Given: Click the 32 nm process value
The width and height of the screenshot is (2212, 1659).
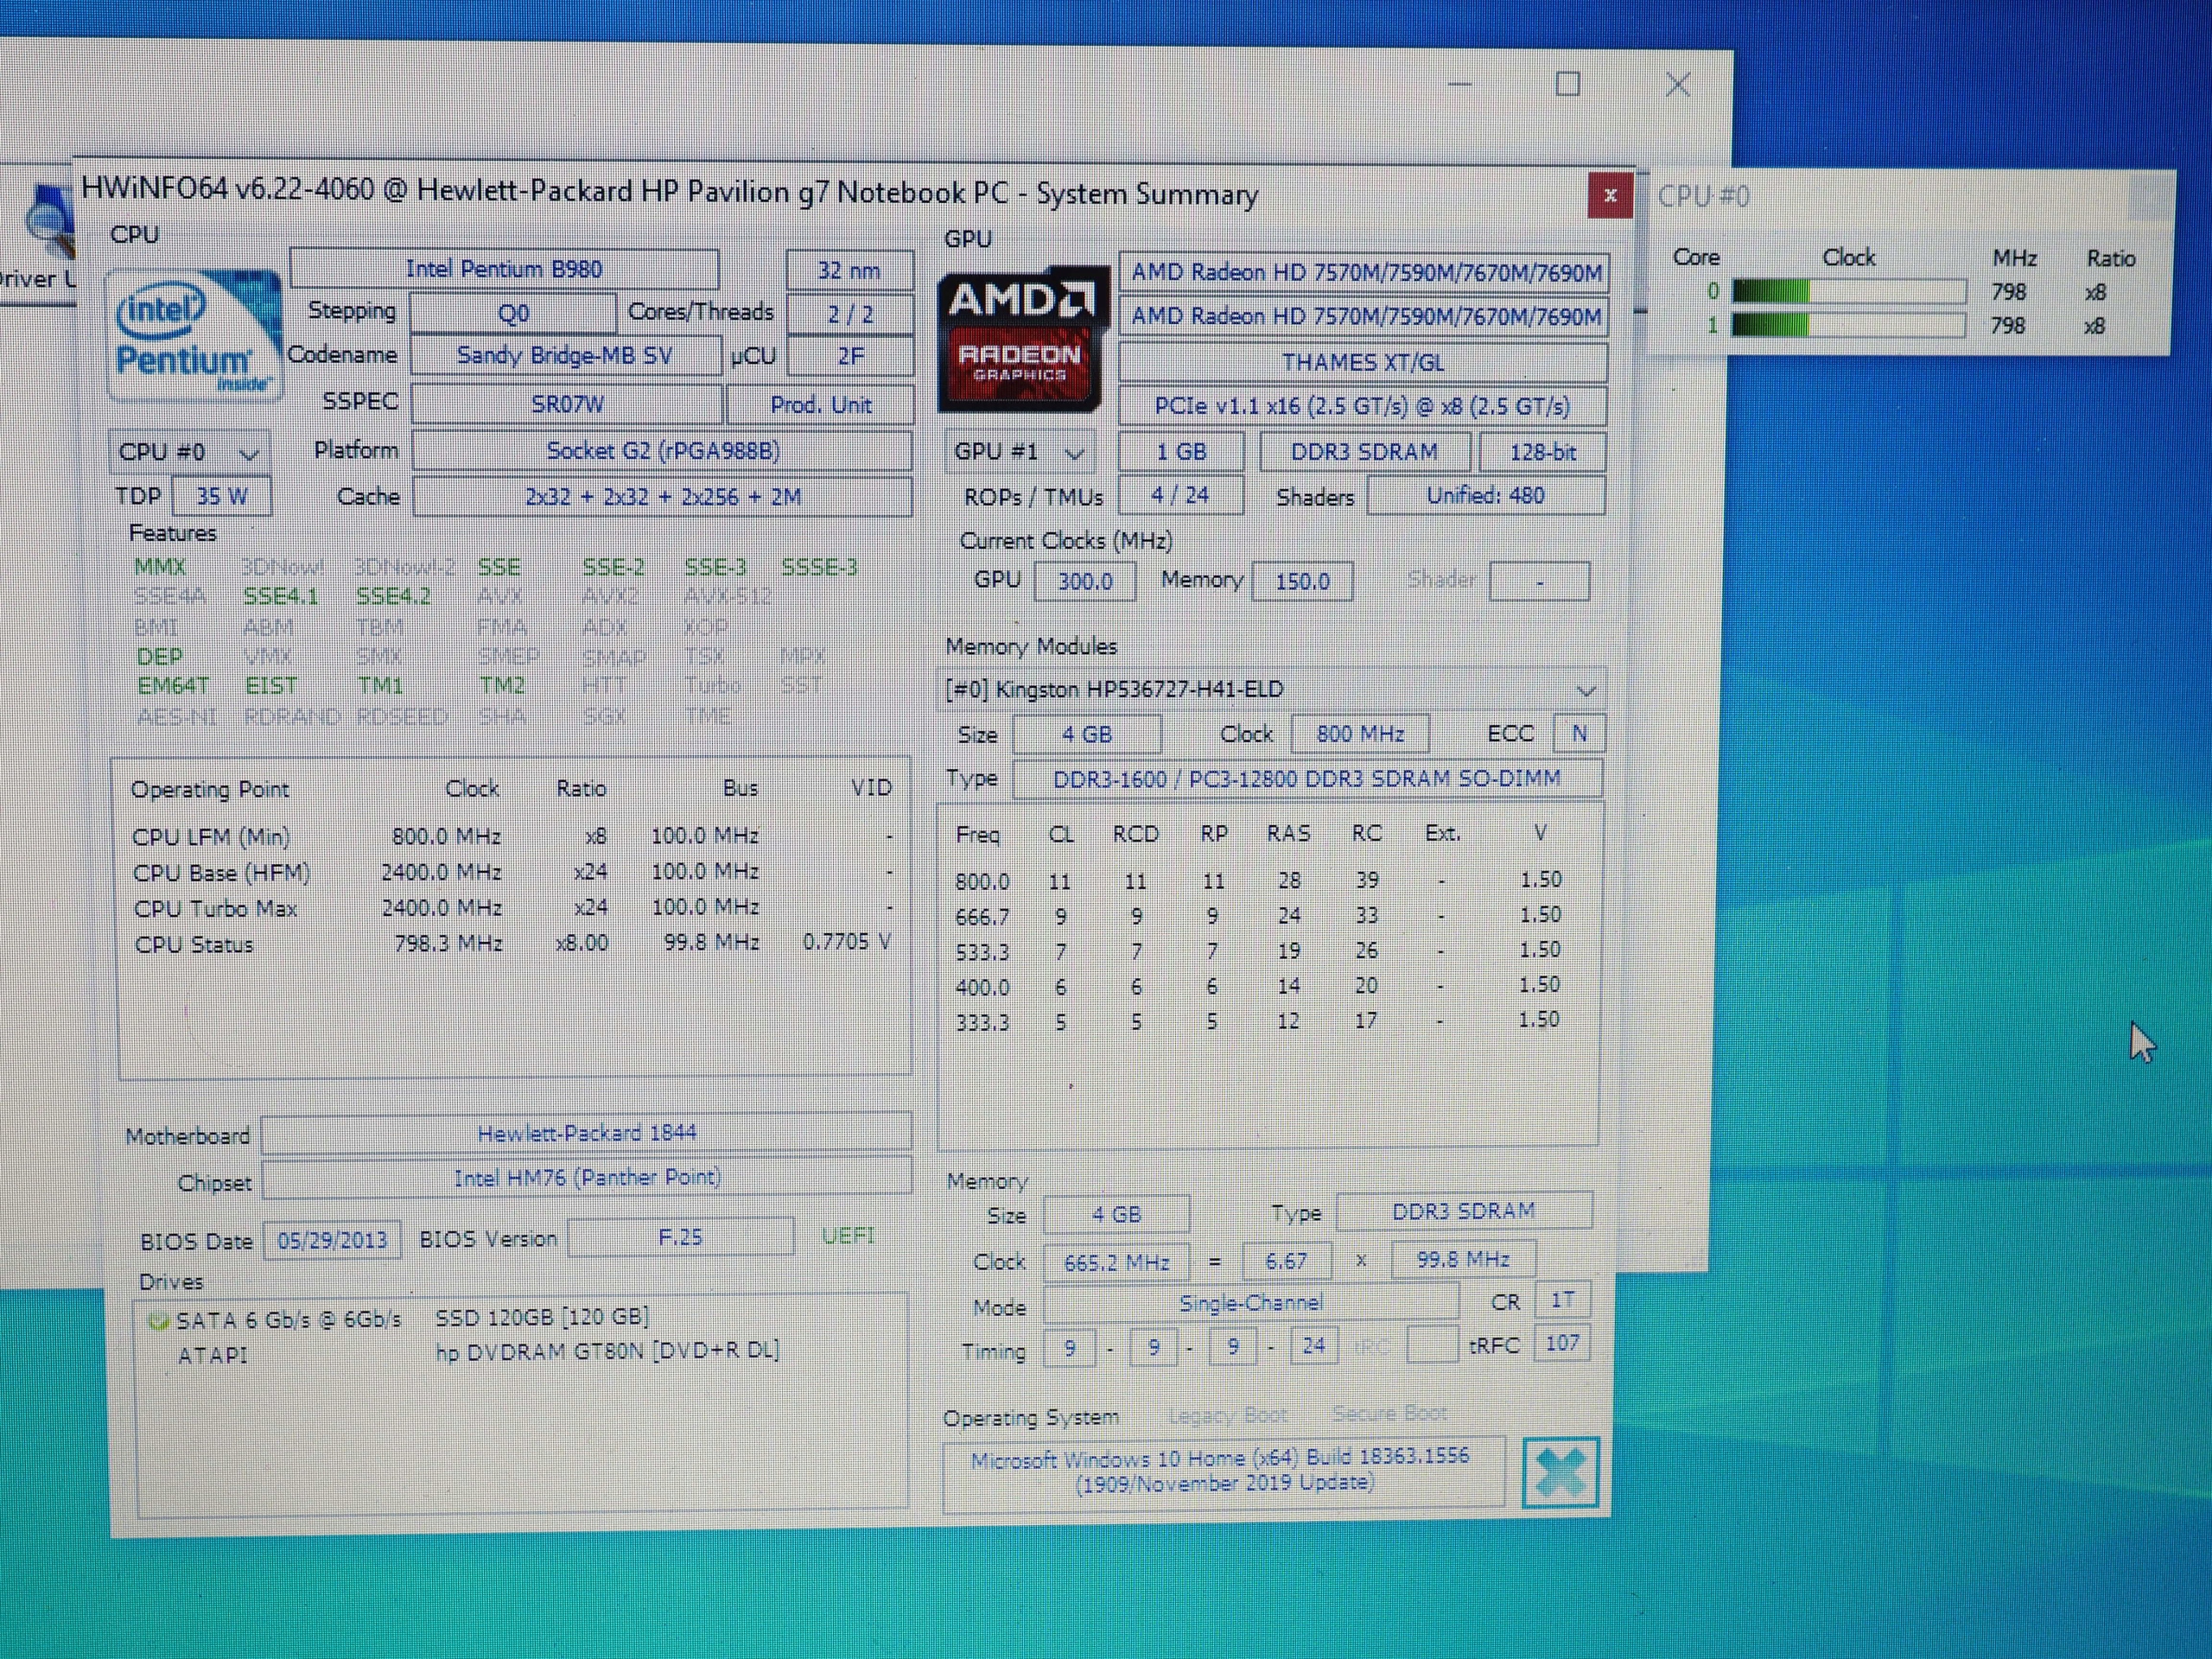Looking at the screenshot, I should (849, 270).
